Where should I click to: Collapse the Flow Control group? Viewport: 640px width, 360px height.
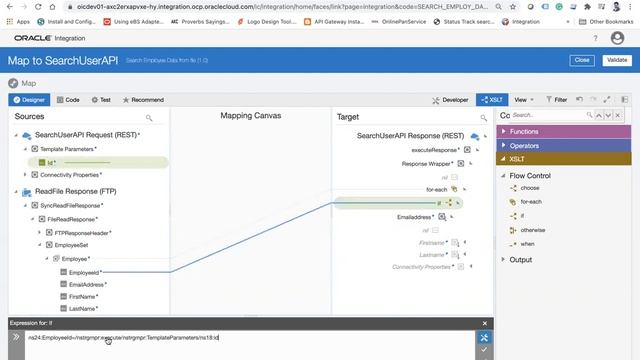(x=503, y=176)
